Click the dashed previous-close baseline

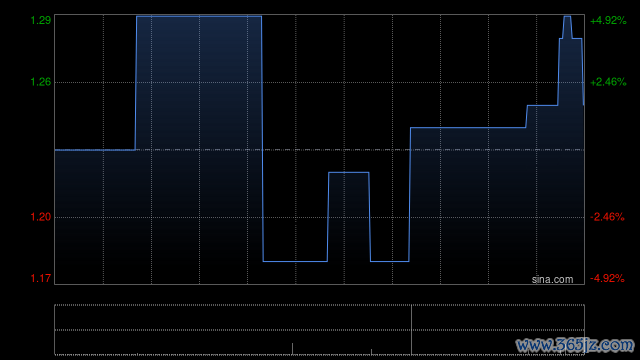coord(319,150)
